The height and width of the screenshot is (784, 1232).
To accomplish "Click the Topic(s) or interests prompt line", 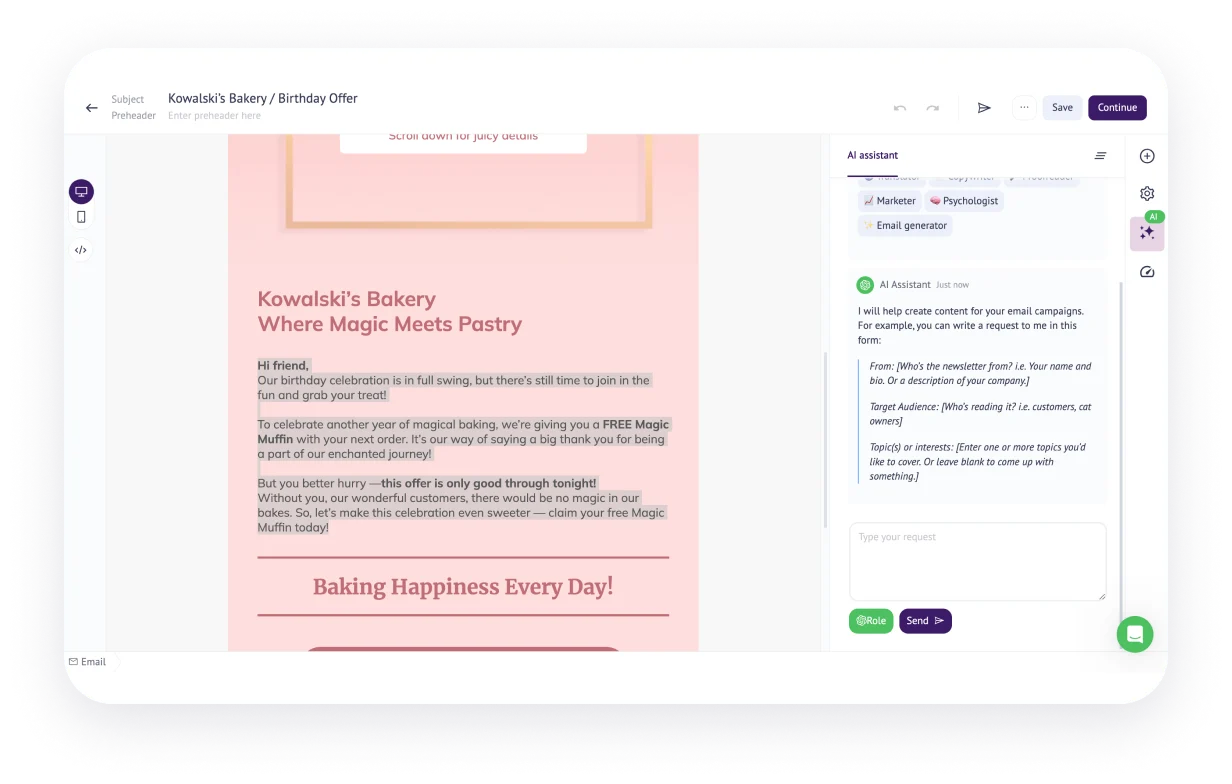I will (978, 462).
